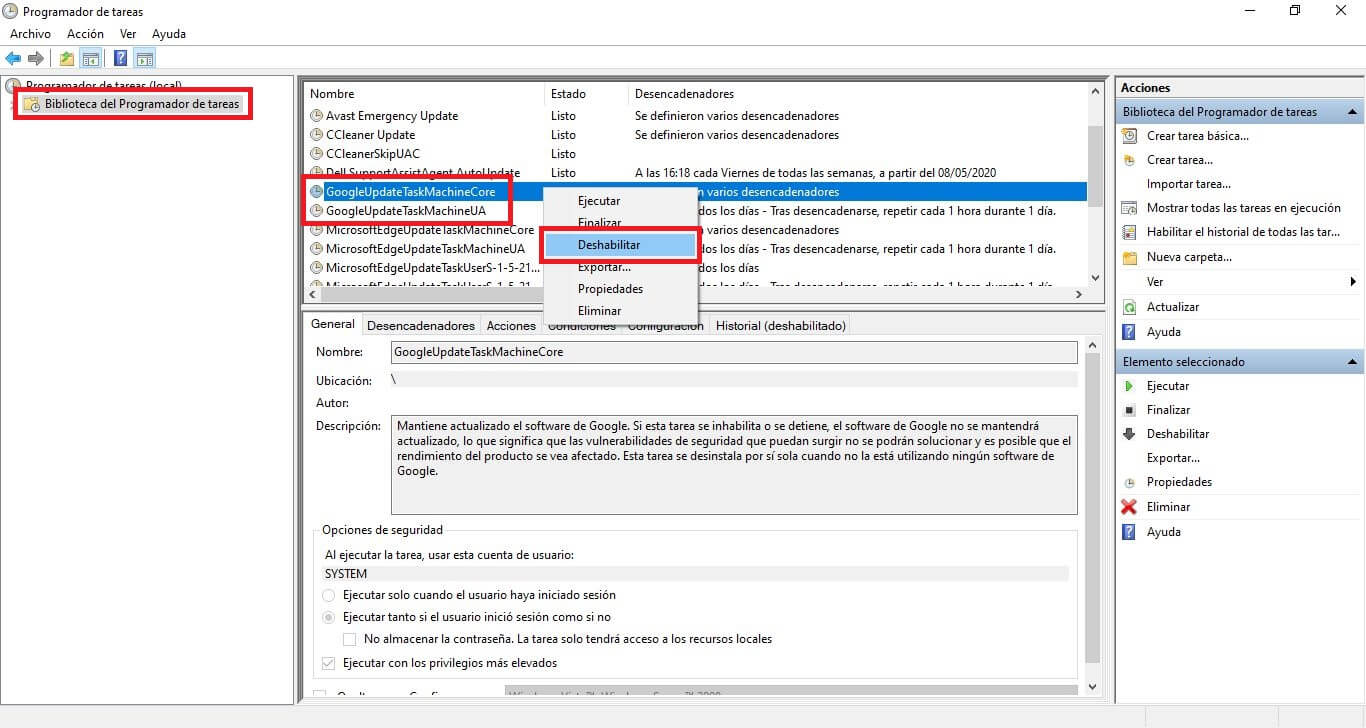
Task: Click the task list scroll-down arrow
Action: tap(1094, 278)
